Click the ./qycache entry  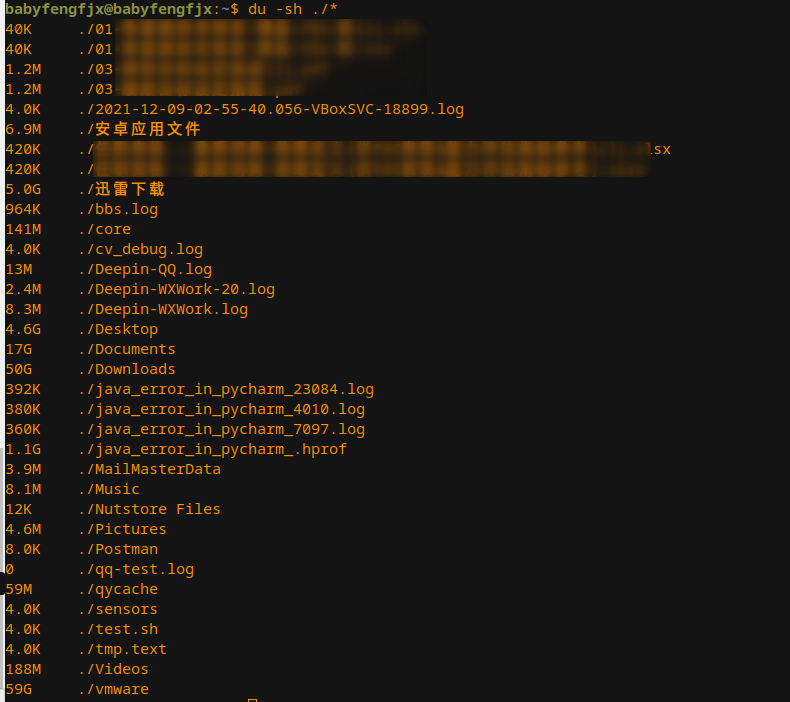point(117,589)
